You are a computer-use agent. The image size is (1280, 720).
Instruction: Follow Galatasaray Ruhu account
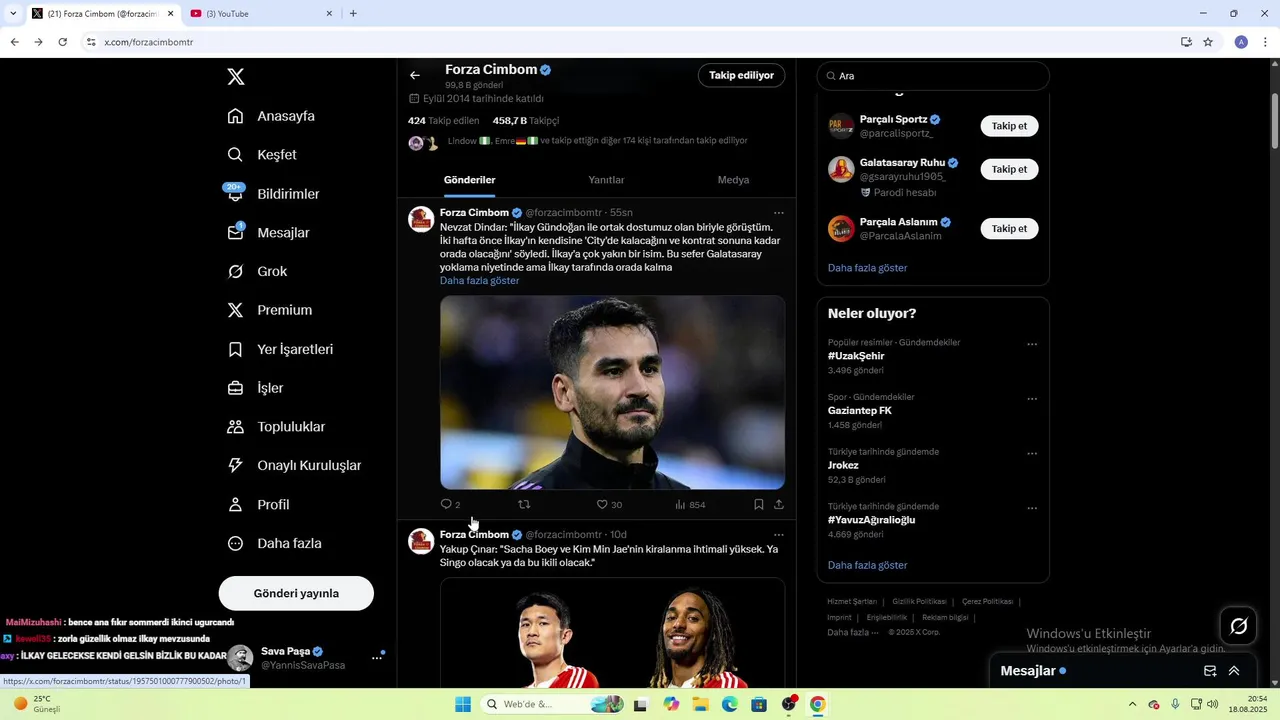tap(1009, 169)
